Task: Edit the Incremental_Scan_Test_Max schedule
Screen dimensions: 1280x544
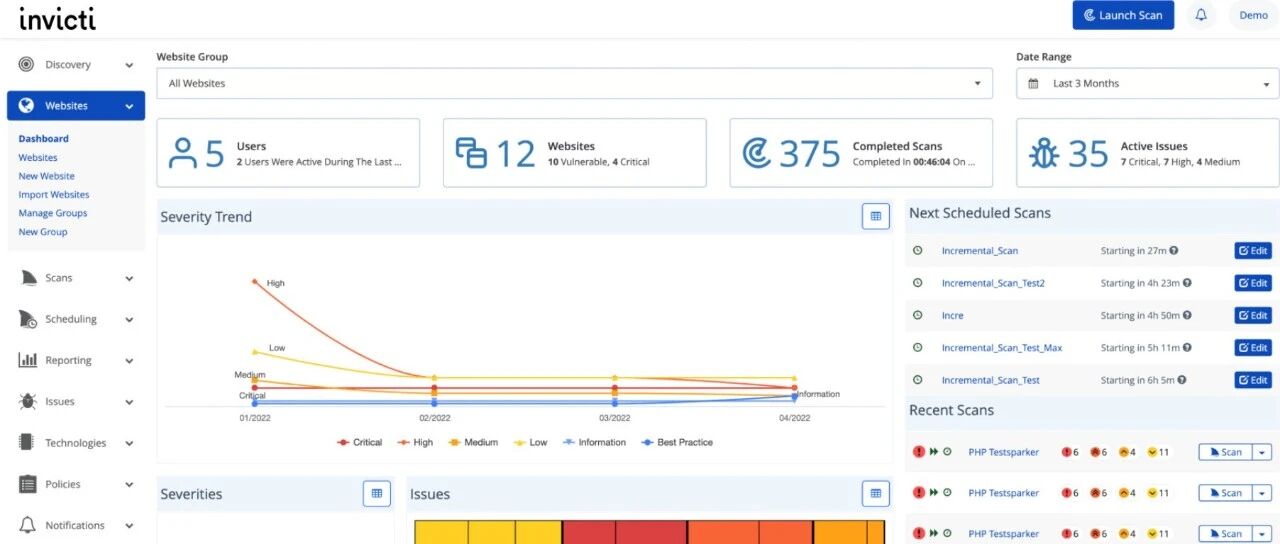Action: pyautogui.click(x=1253, y=347)
